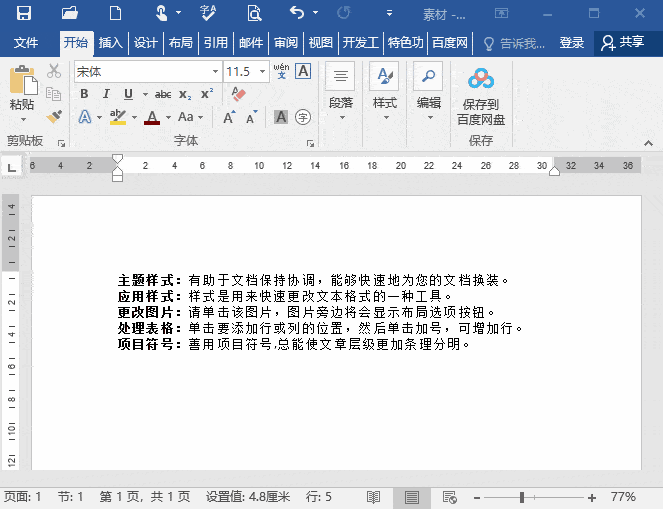Activate the Format Painter brush
The width and height of the screenshot is (663, 509).
(54, 116)
